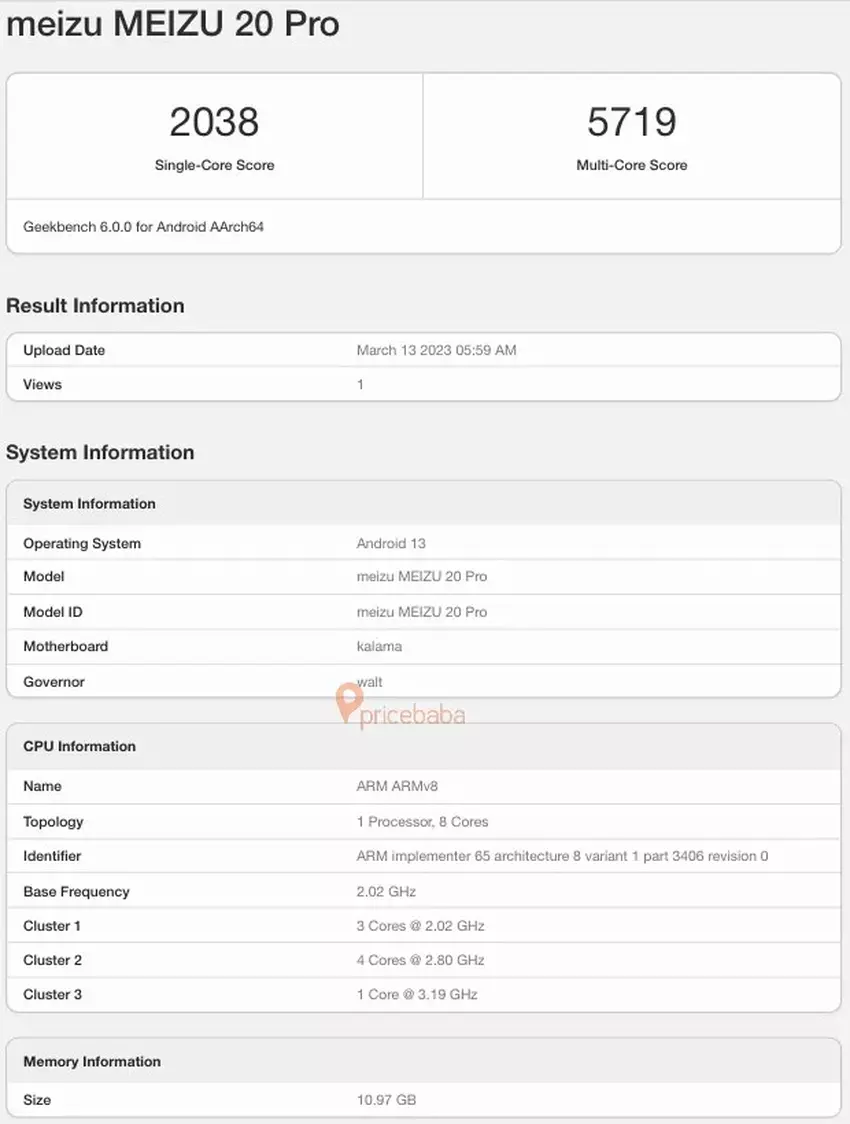Click the Cluster 2 row 4 Cores value

pyautogui.click(x=420, y=960)
